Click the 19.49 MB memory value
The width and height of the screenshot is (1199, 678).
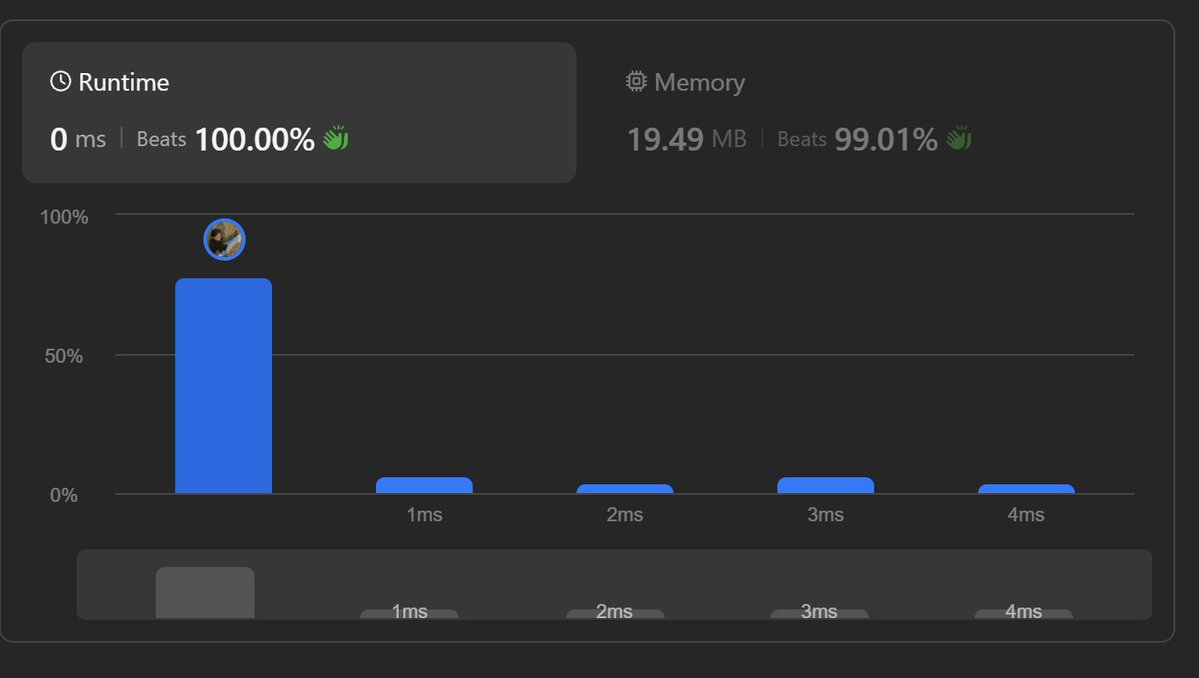(687, 139)
